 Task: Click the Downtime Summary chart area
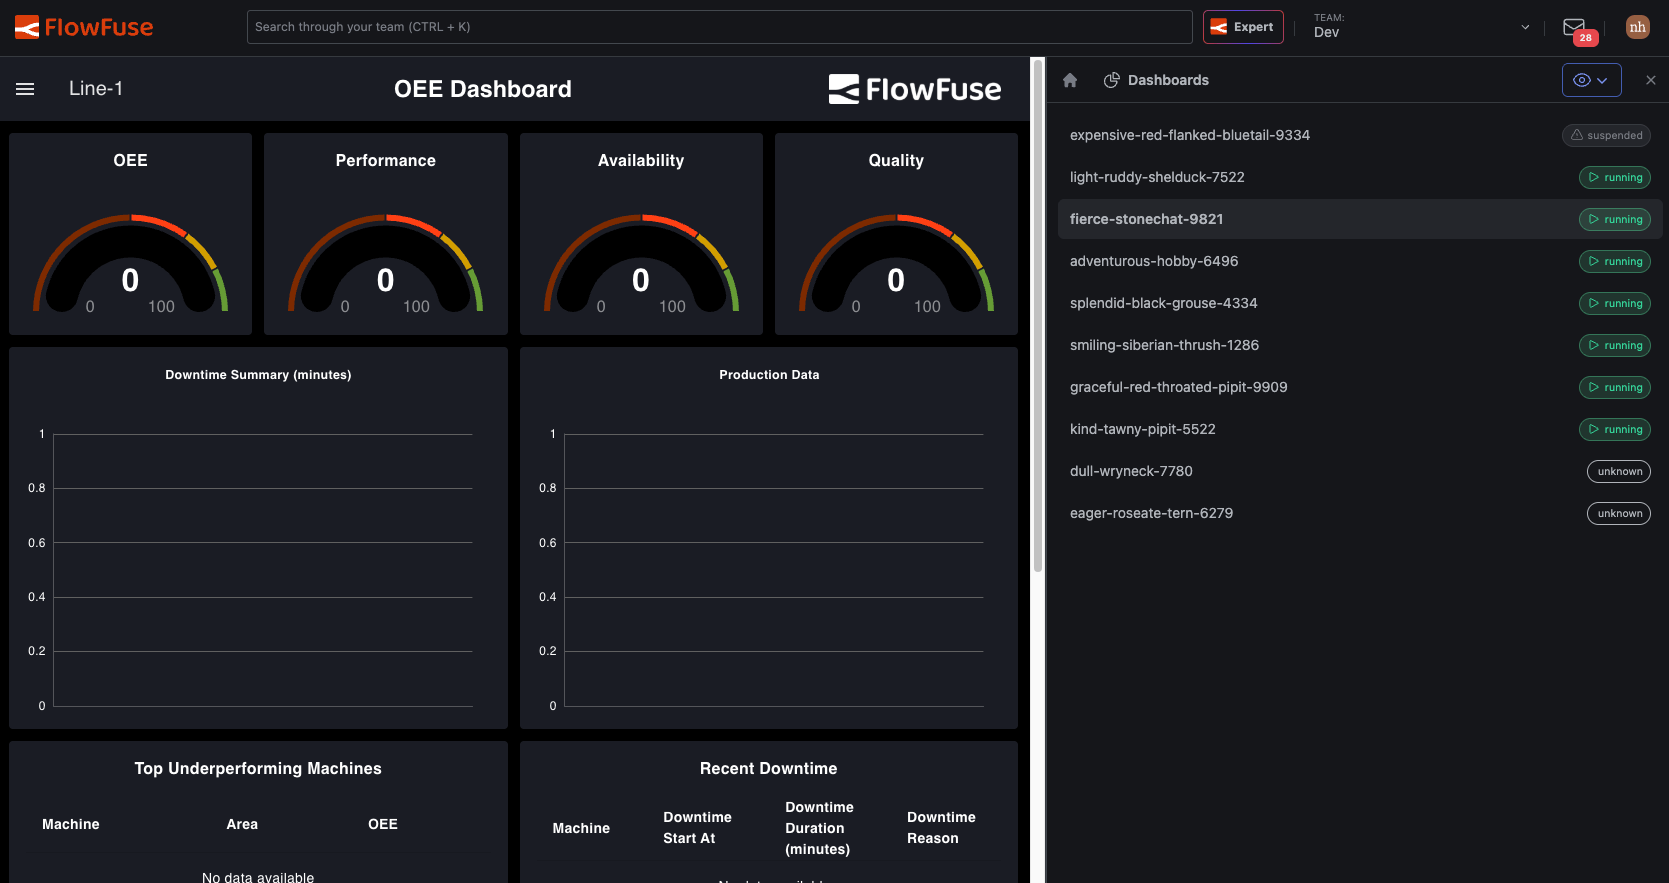[258, 568]
